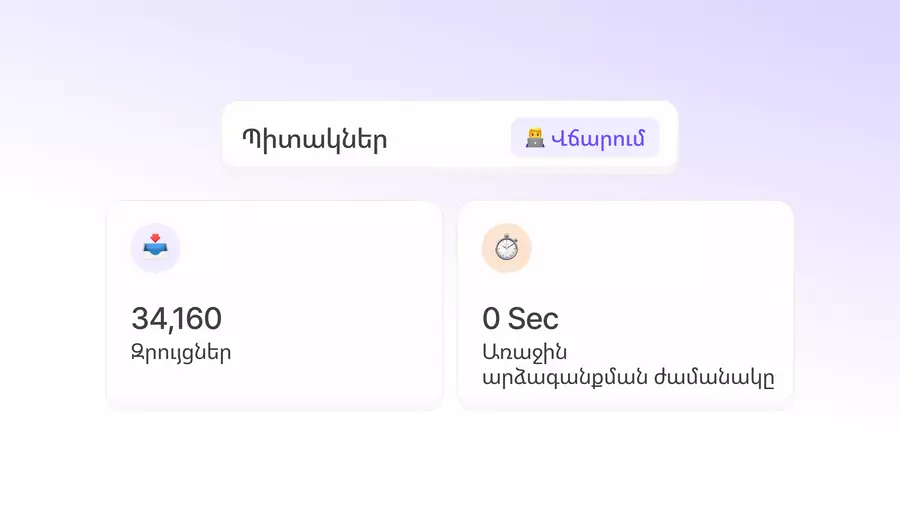Click the Վճարում text inside the purple tag
The image size is (900, 506).
click(x=598, y=138)
